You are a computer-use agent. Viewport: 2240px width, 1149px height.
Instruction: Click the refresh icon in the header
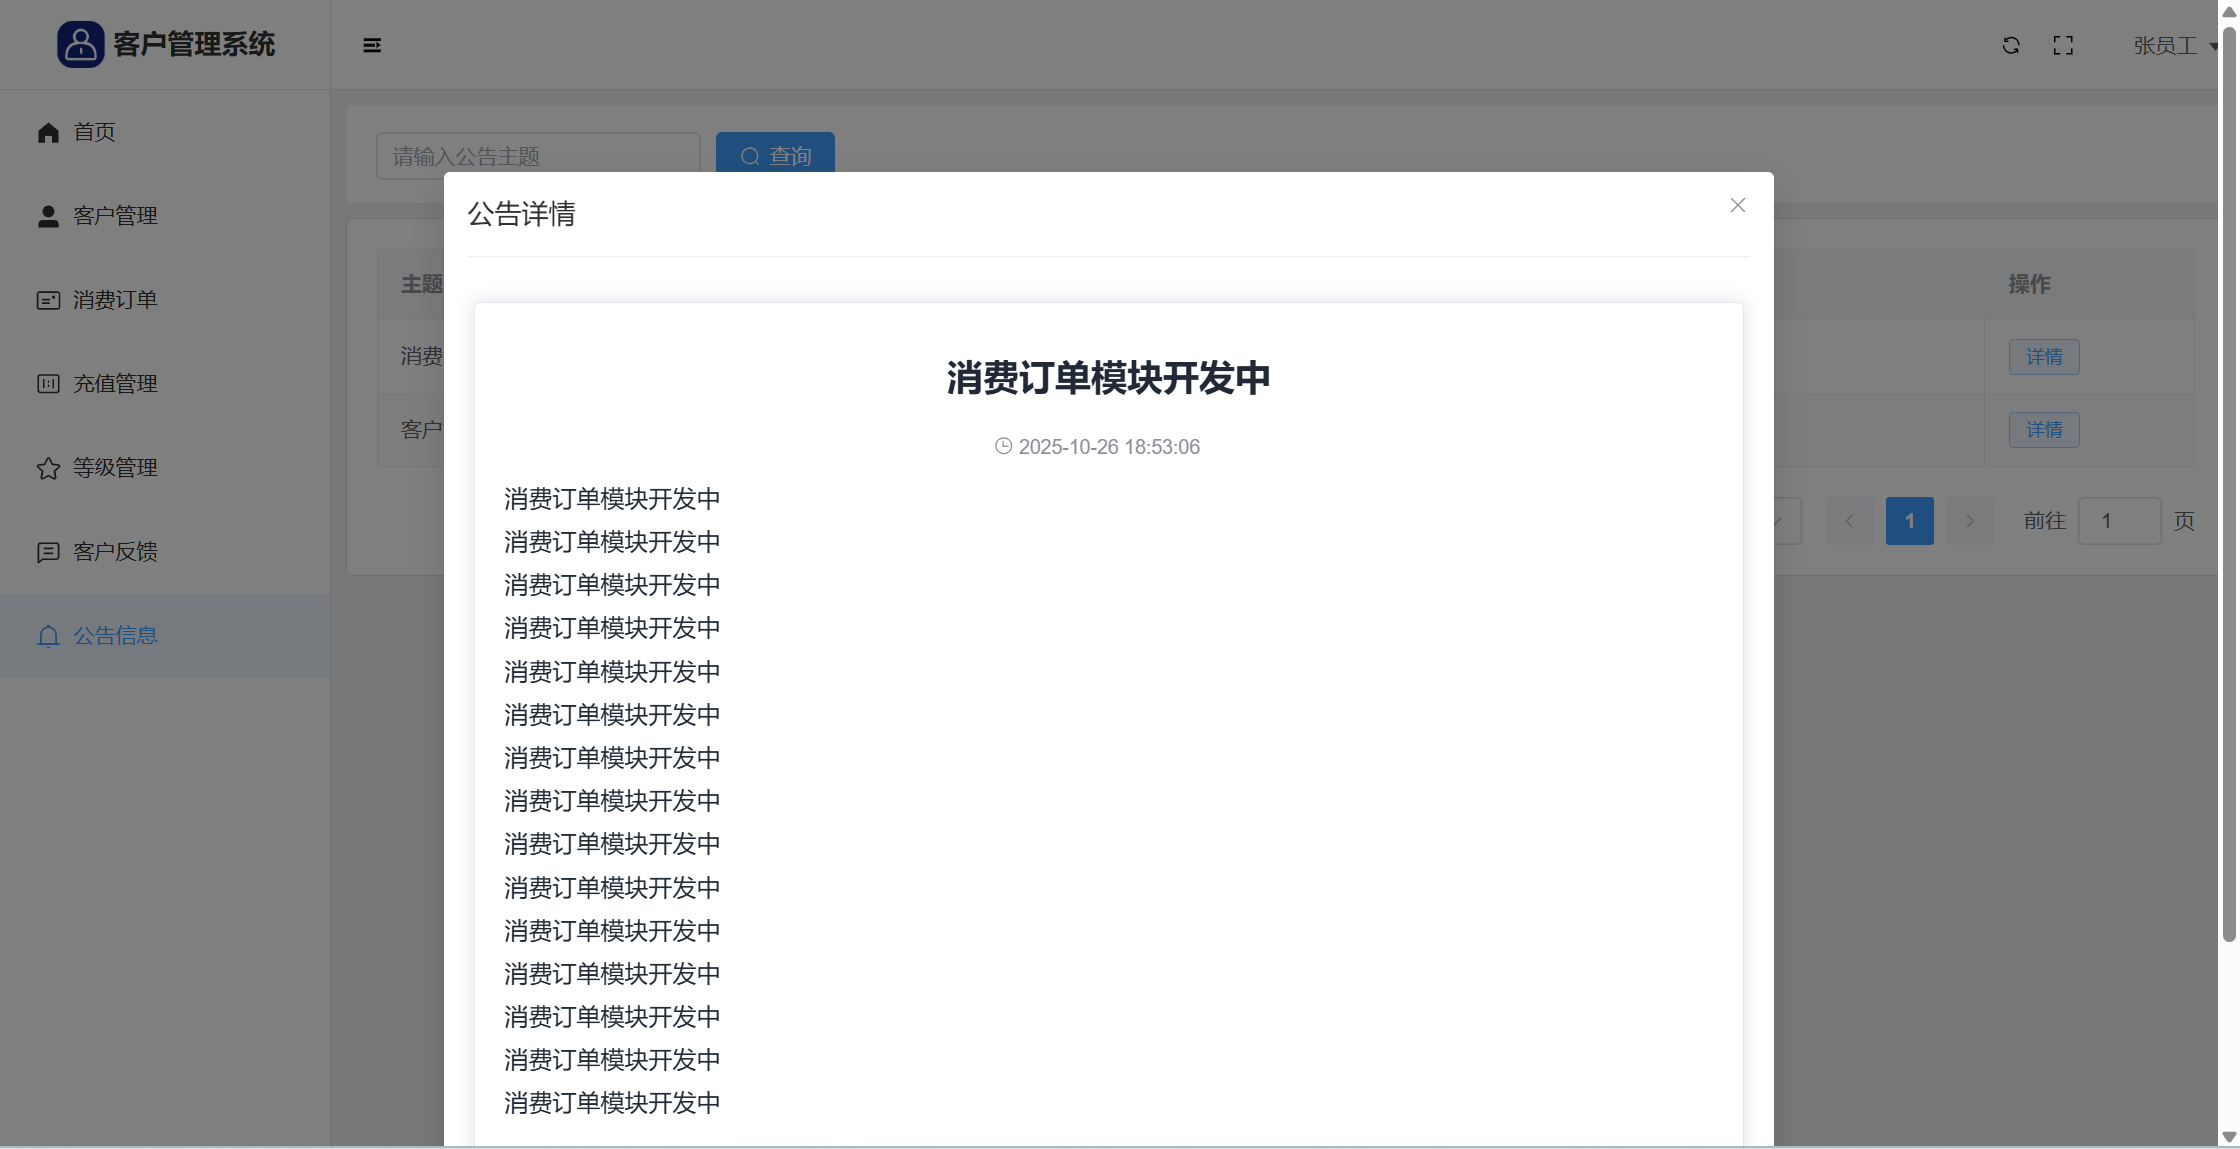[x=2011, y=46]
